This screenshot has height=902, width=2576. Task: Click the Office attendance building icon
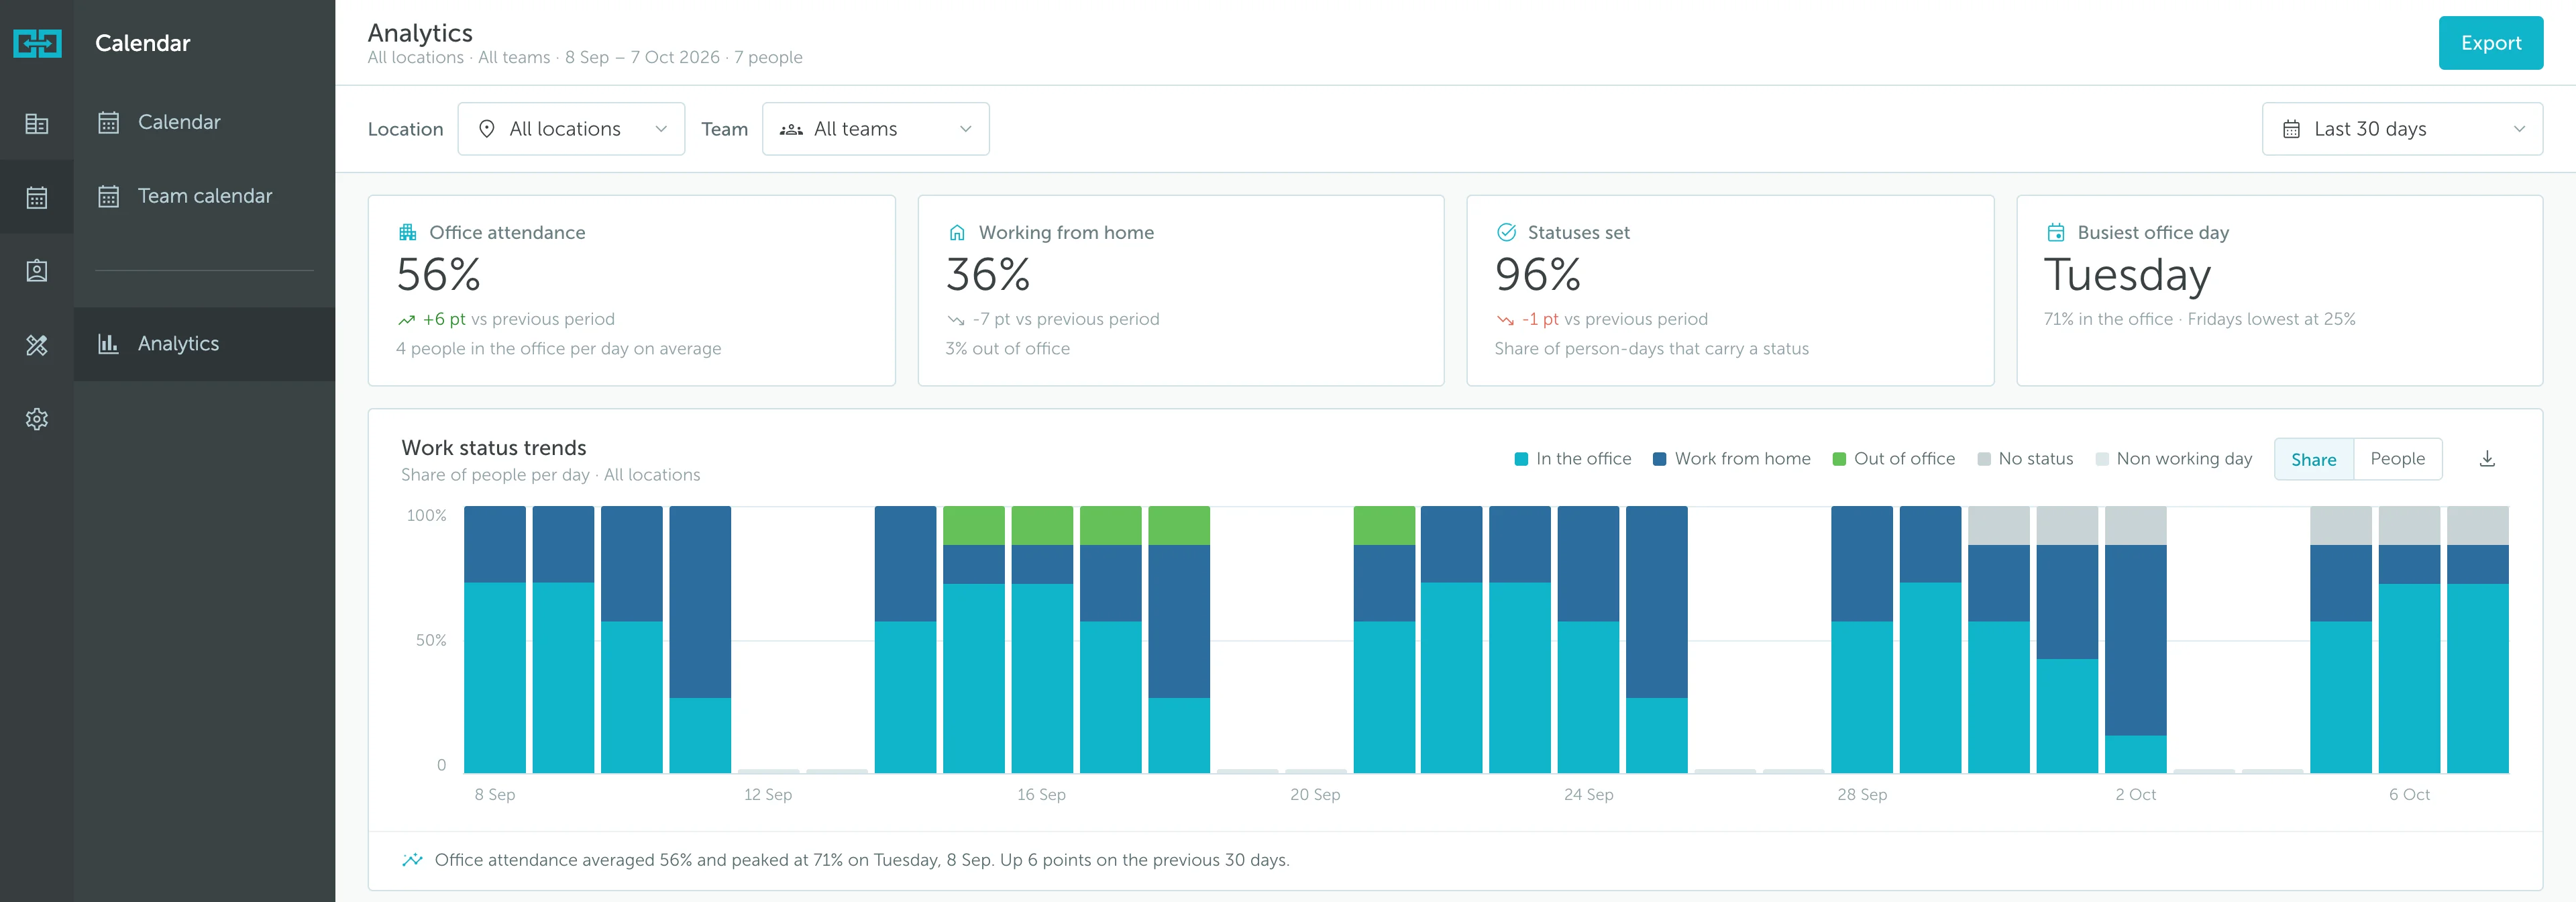(407, 232)
